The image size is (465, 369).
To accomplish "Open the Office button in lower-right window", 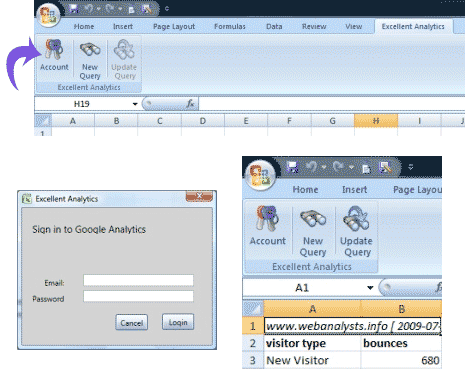I will point(260,175).
